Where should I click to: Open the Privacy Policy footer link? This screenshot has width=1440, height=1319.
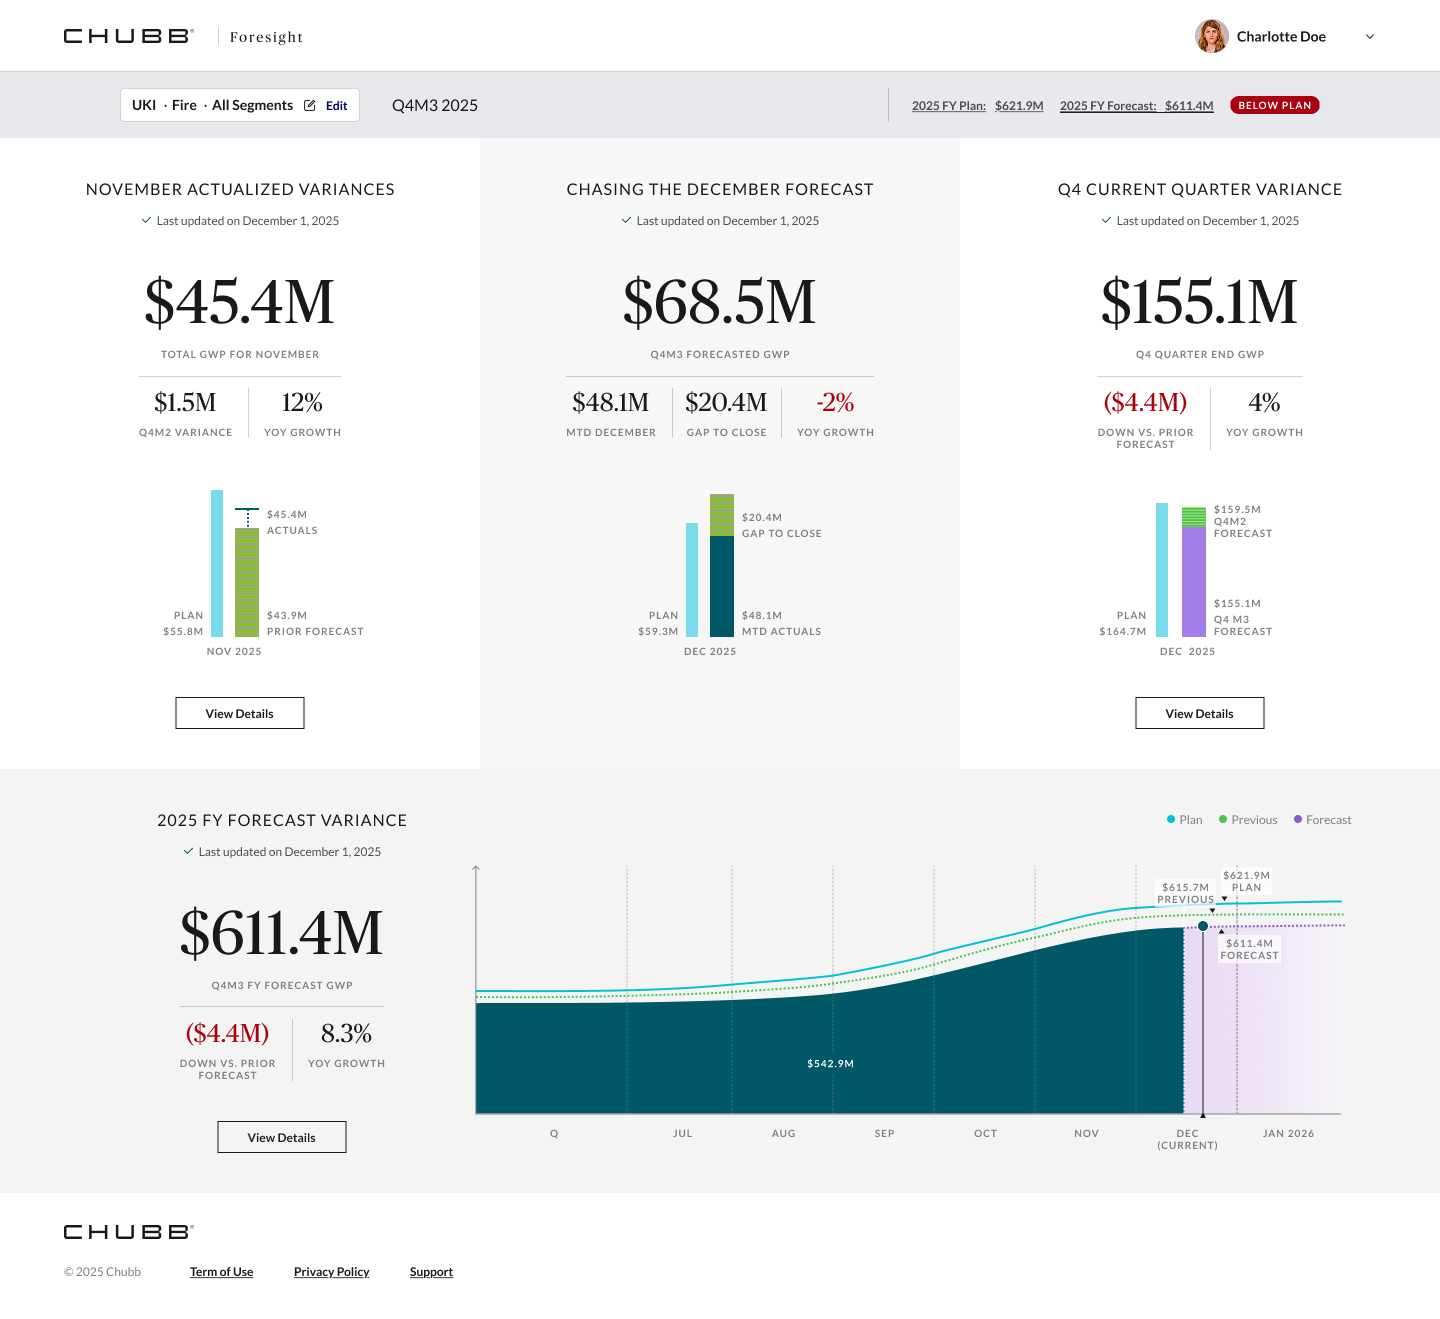pos(332,1272)
